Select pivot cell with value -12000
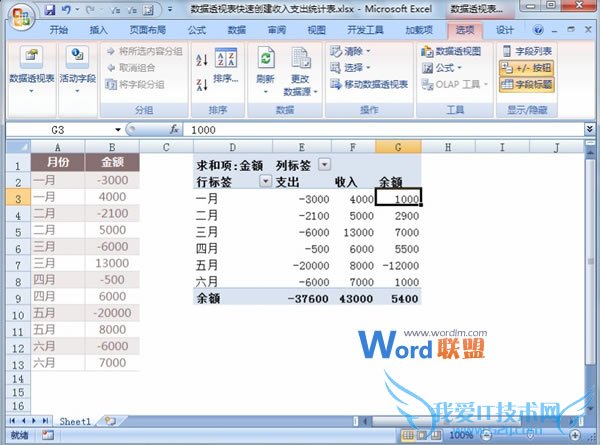This screenshot has height=445, width=600. click(x=398, y=265)
